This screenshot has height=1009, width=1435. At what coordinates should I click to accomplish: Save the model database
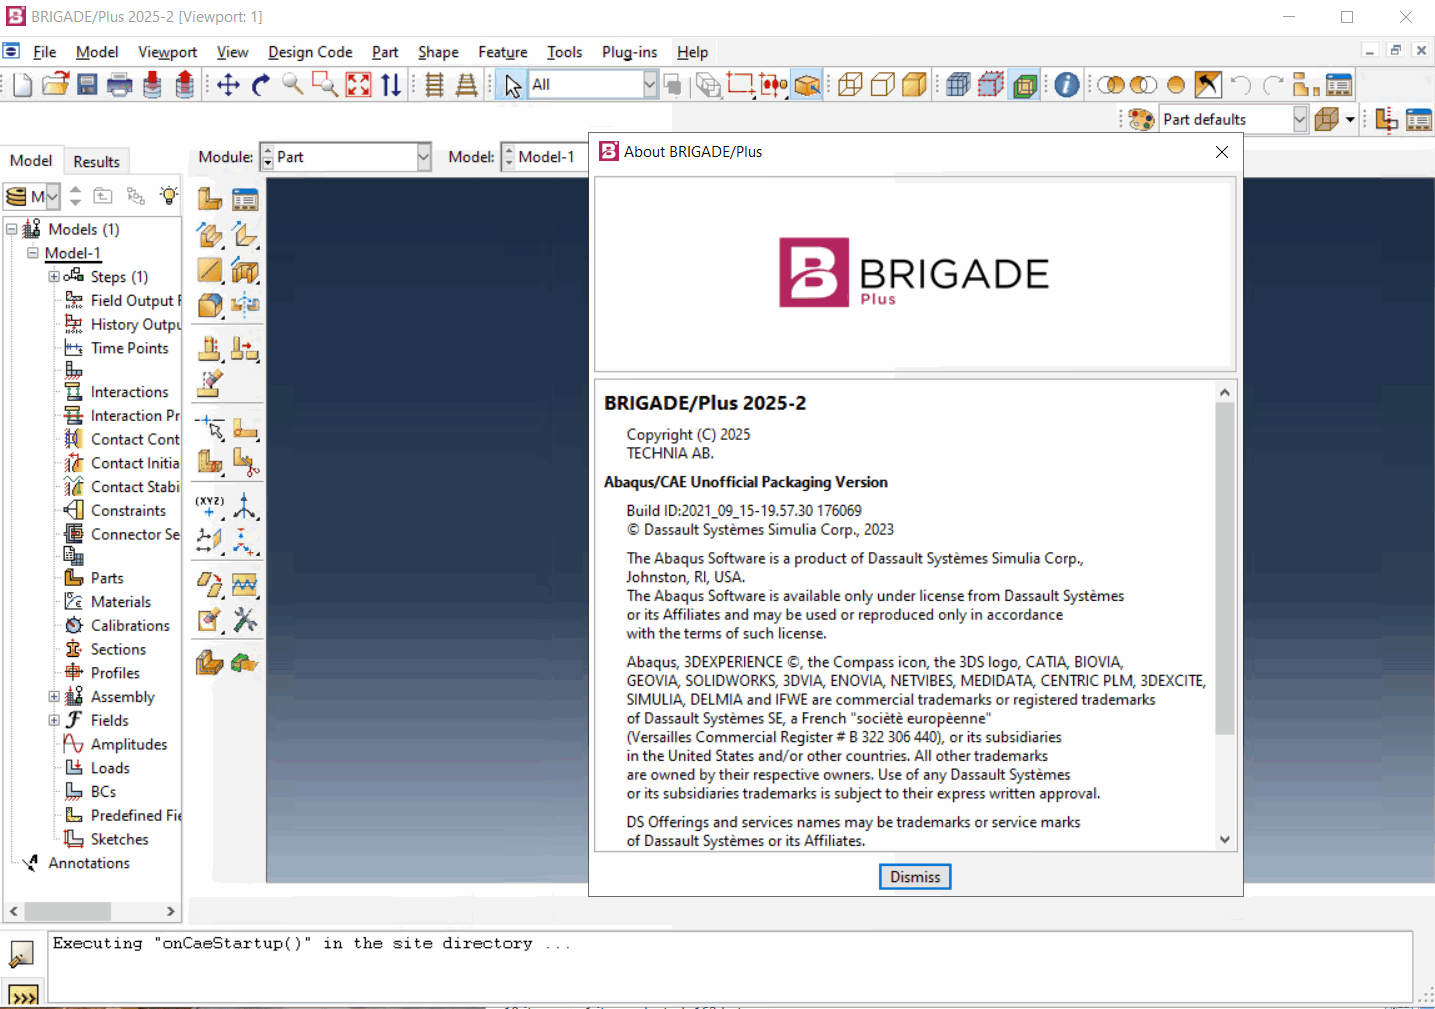coord(88,85)
